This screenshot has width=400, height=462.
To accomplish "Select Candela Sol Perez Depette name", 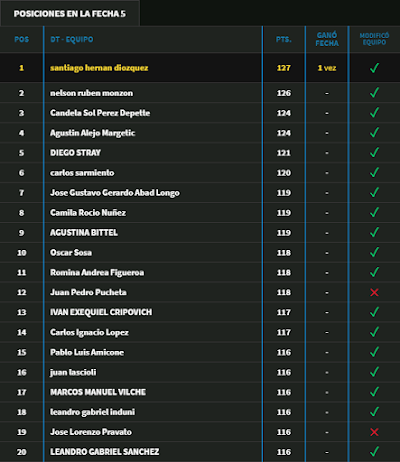I will 100,113.
